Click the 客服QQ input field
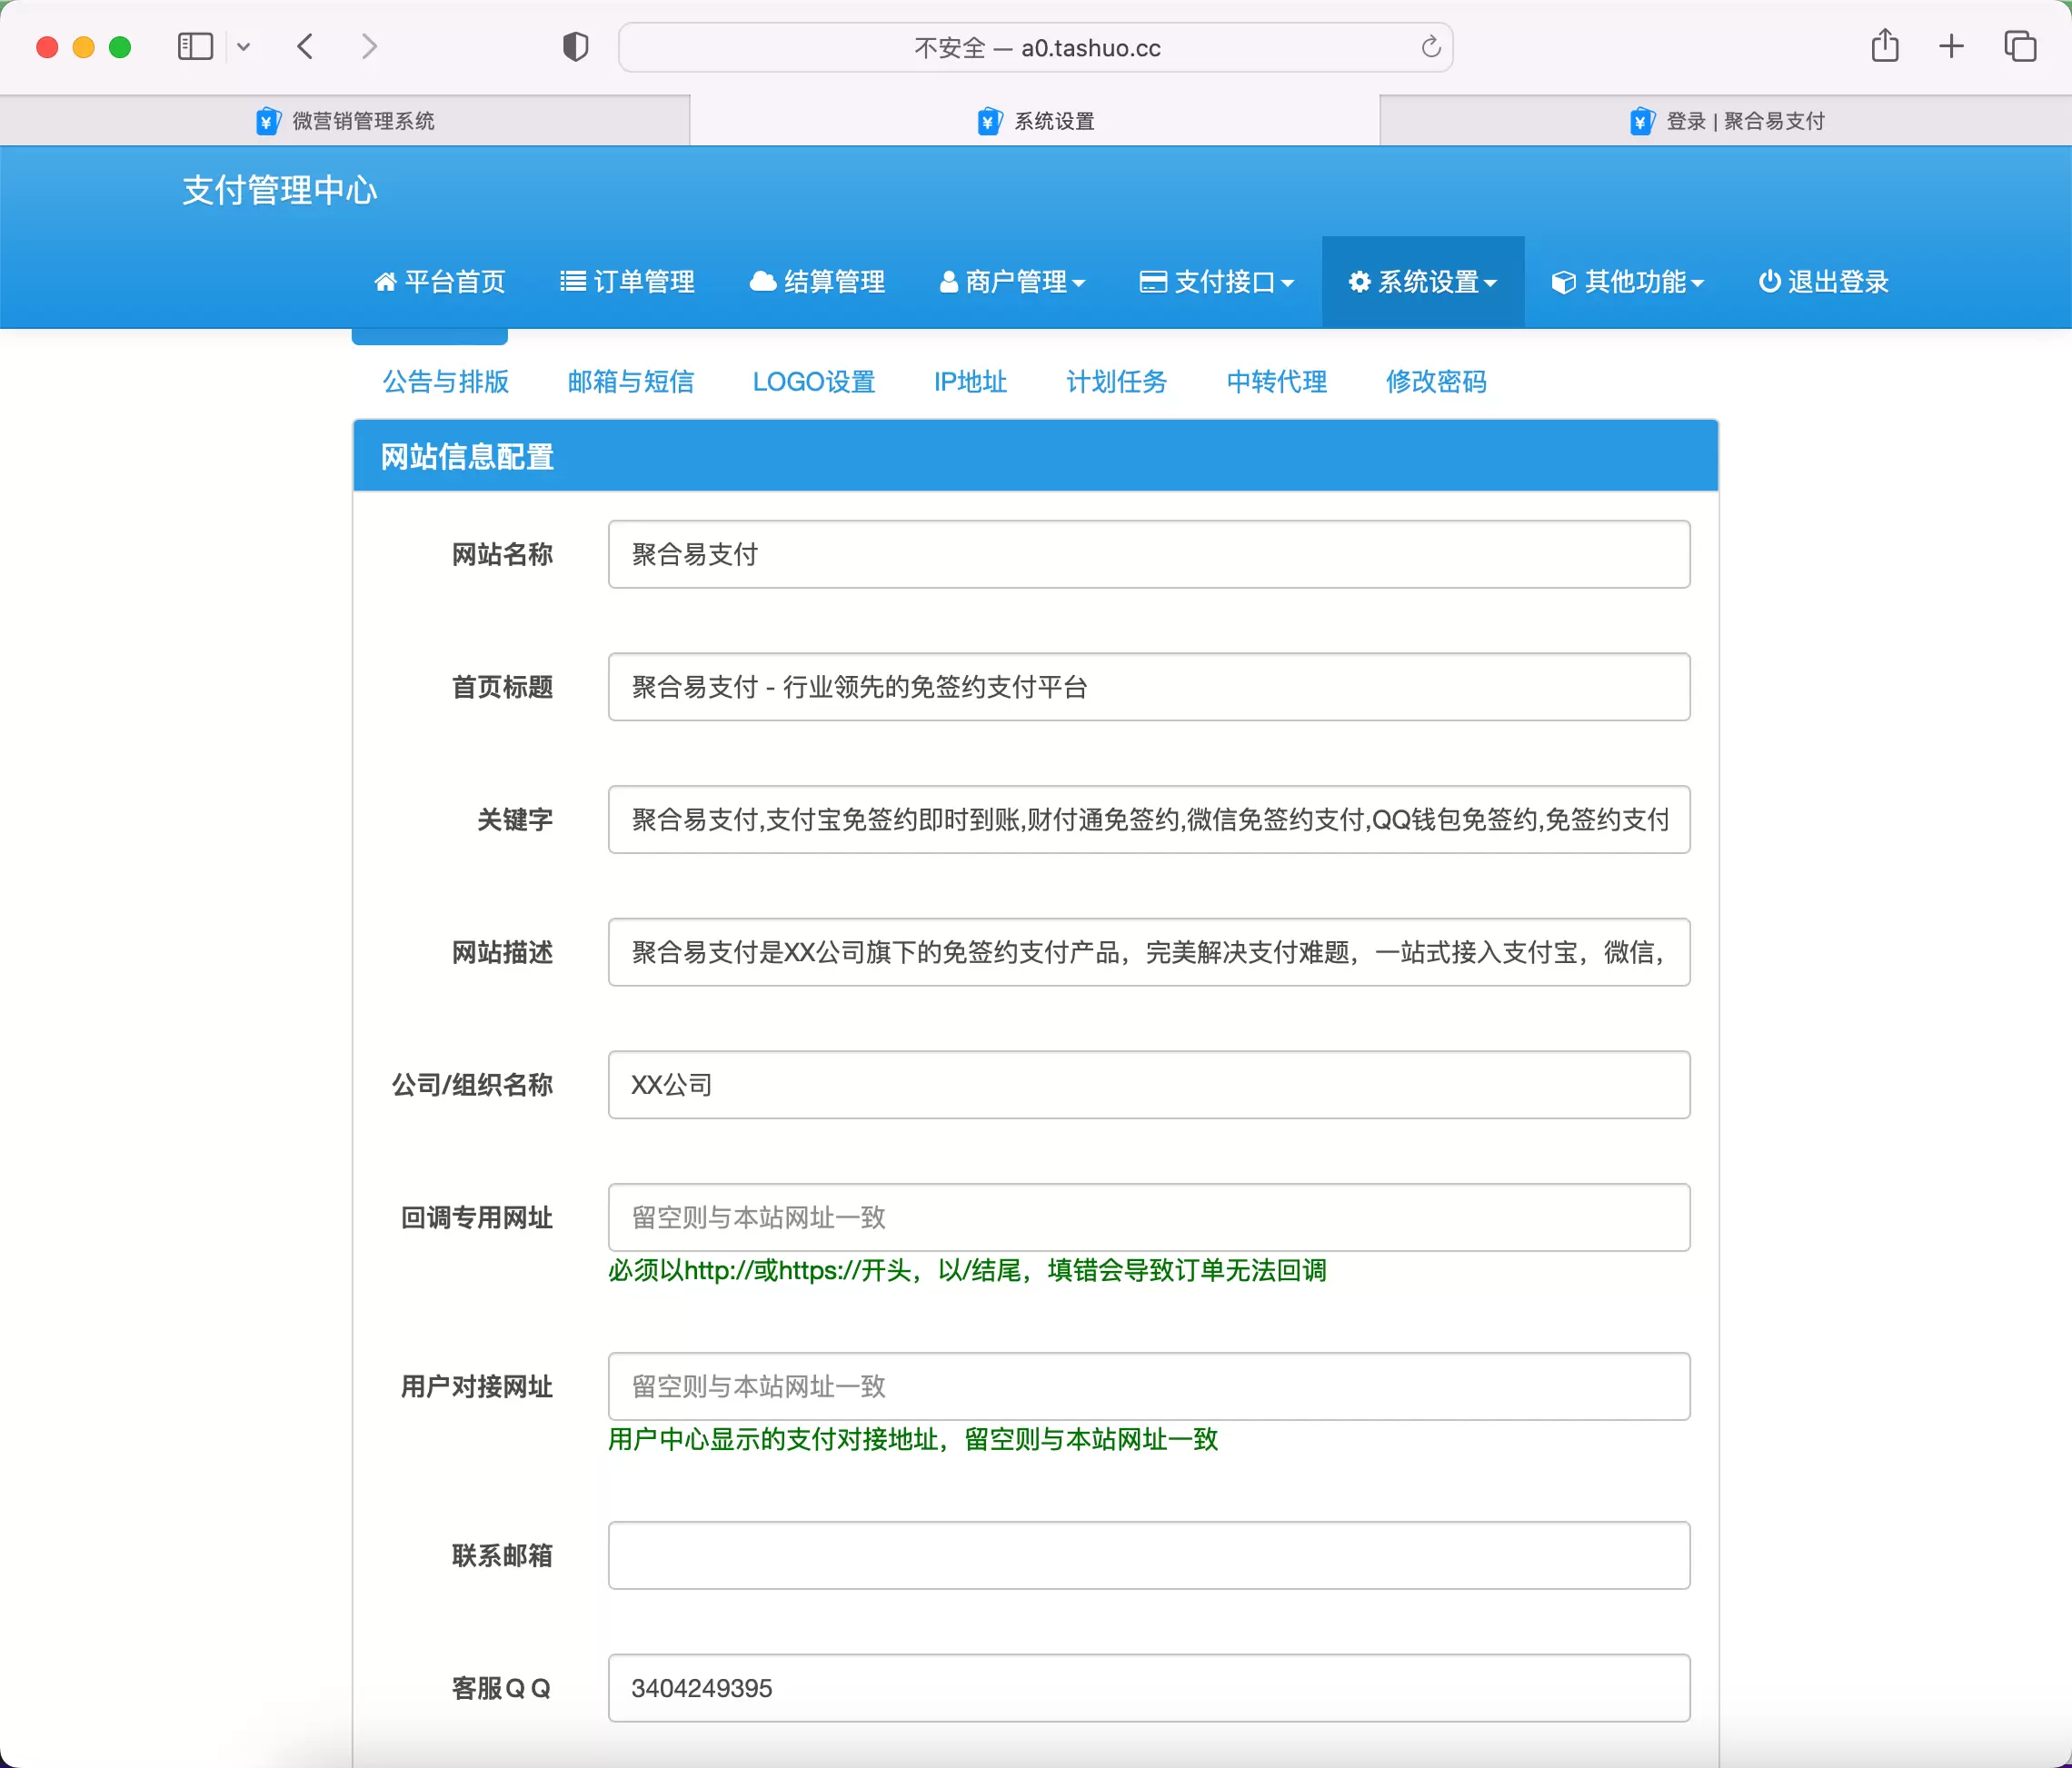2072x1768 pixels. pyautogui.click(x=1149, y=1688)
